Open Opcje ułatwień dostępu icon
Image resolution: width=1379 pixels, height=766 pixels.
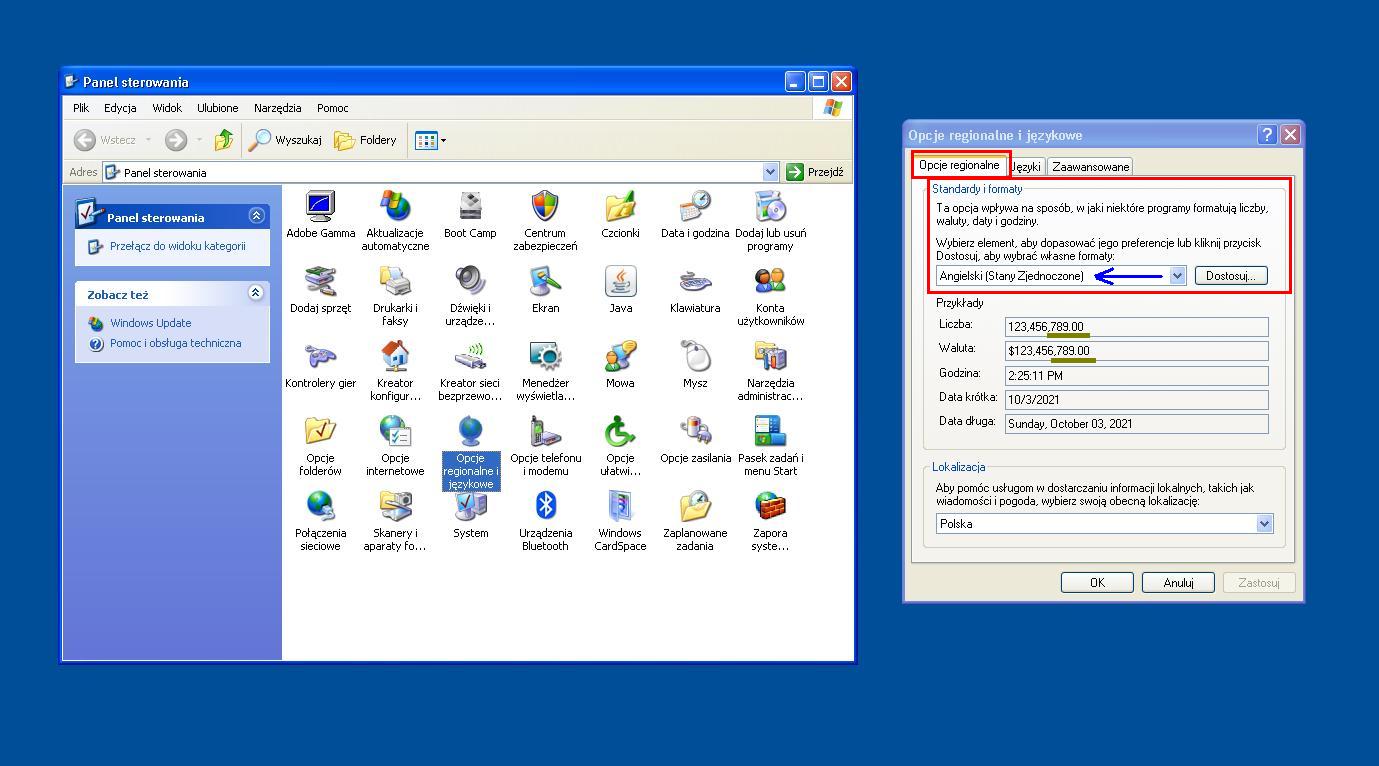point(620,432)
